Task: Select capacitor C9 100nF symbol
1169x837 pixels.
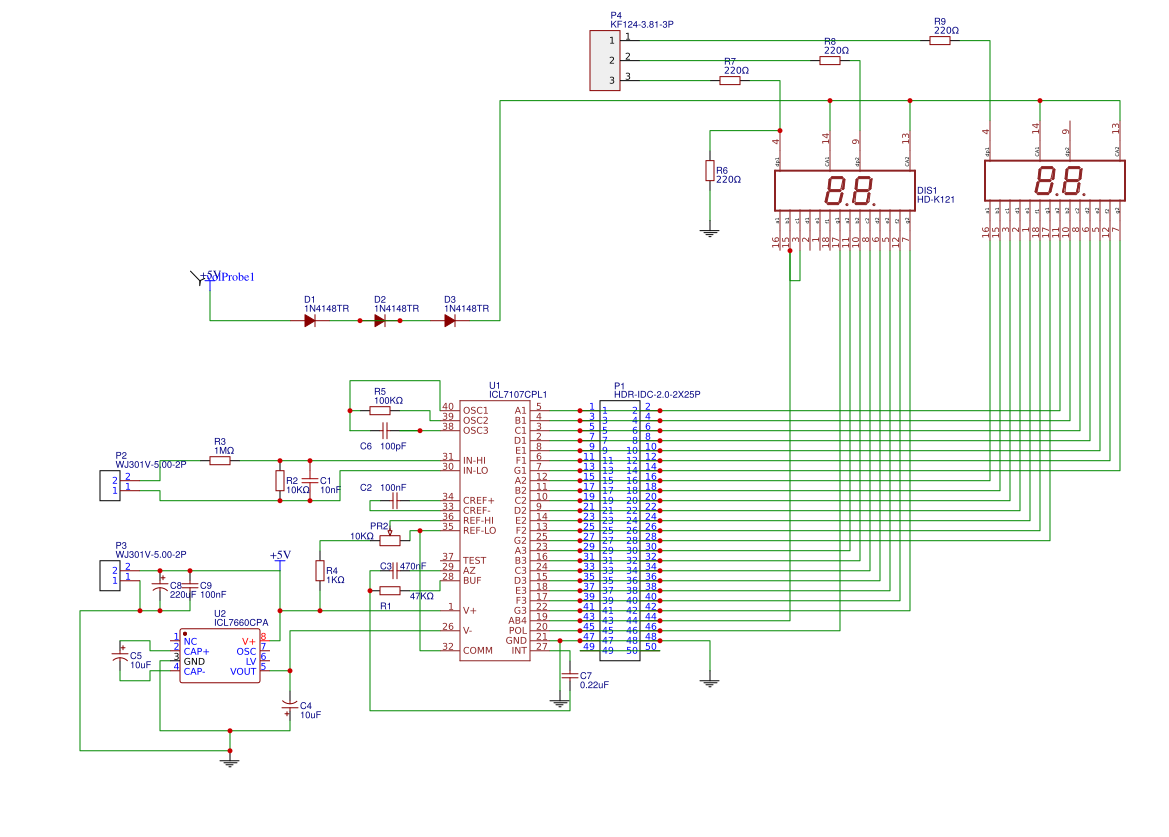Action: point(190,586)
